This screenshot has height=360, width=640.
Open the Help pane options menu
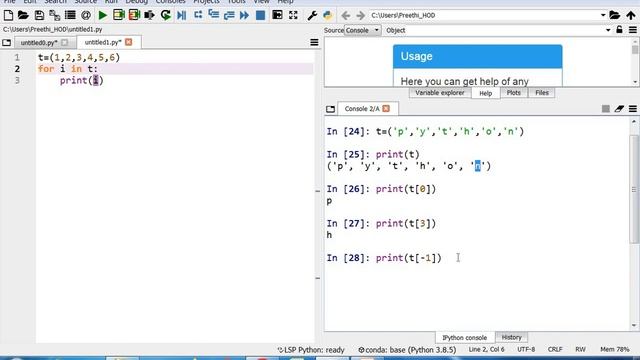pyautogui.click(x=633, y=30)
